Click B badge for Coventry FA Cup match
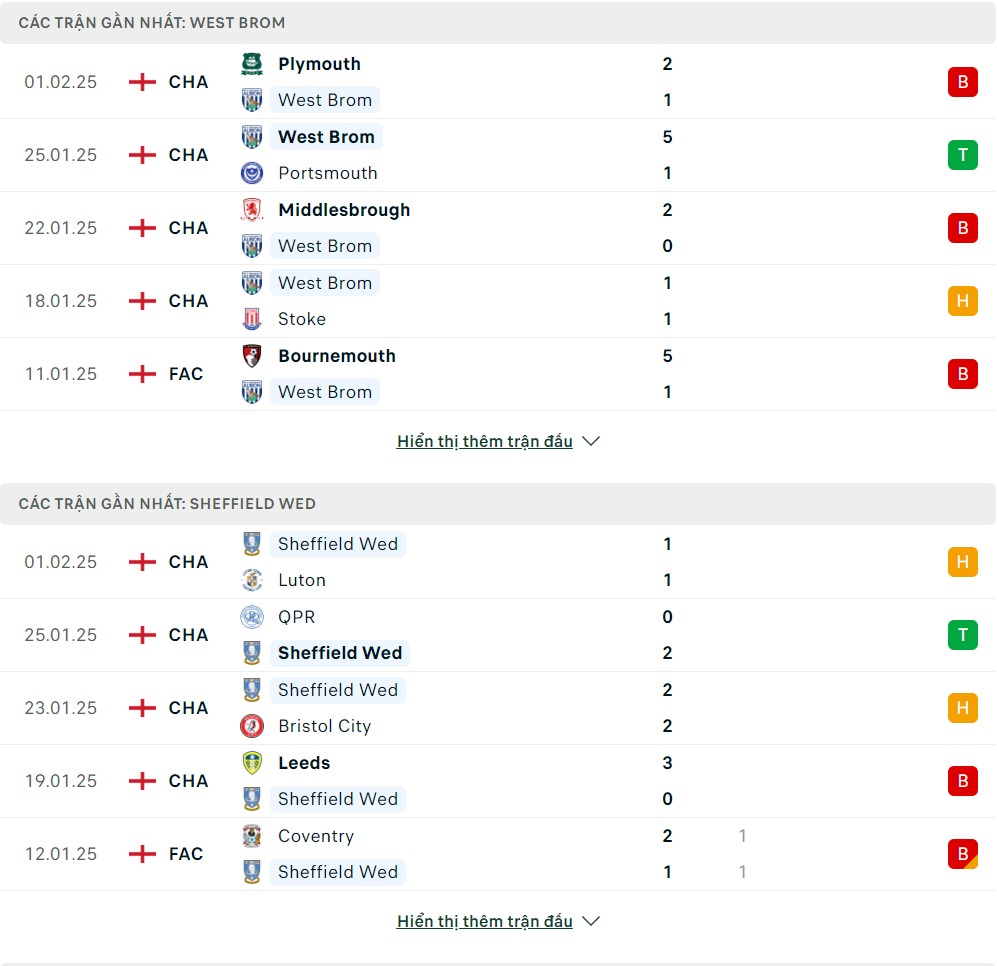The height and width of the screenshot is (966, 997). 963,854
